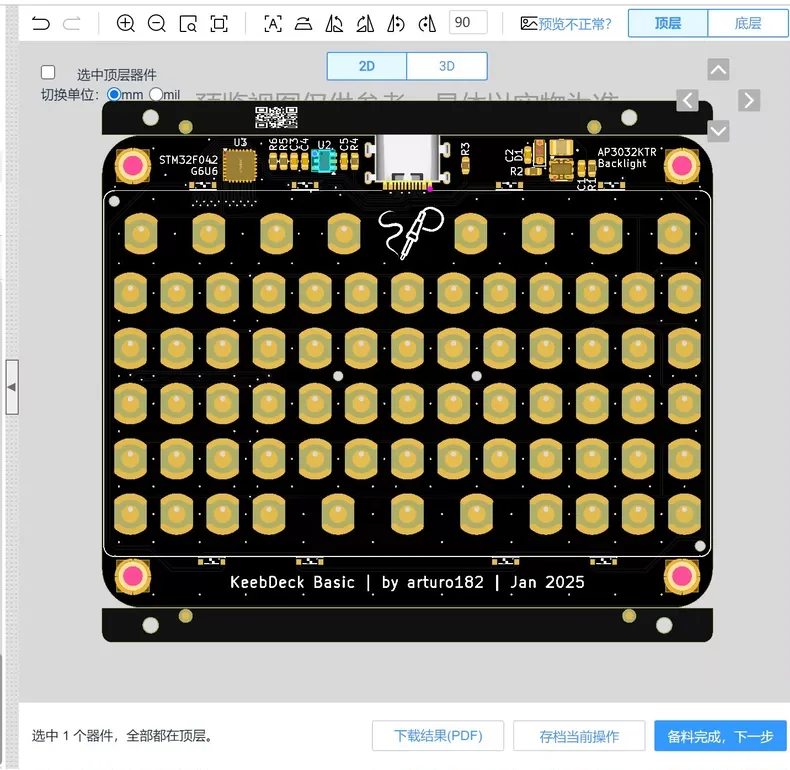This screenshot has width=790, height=770.
Task: Click the AP3032KTR Backlight label
Action: pos(627,157)
